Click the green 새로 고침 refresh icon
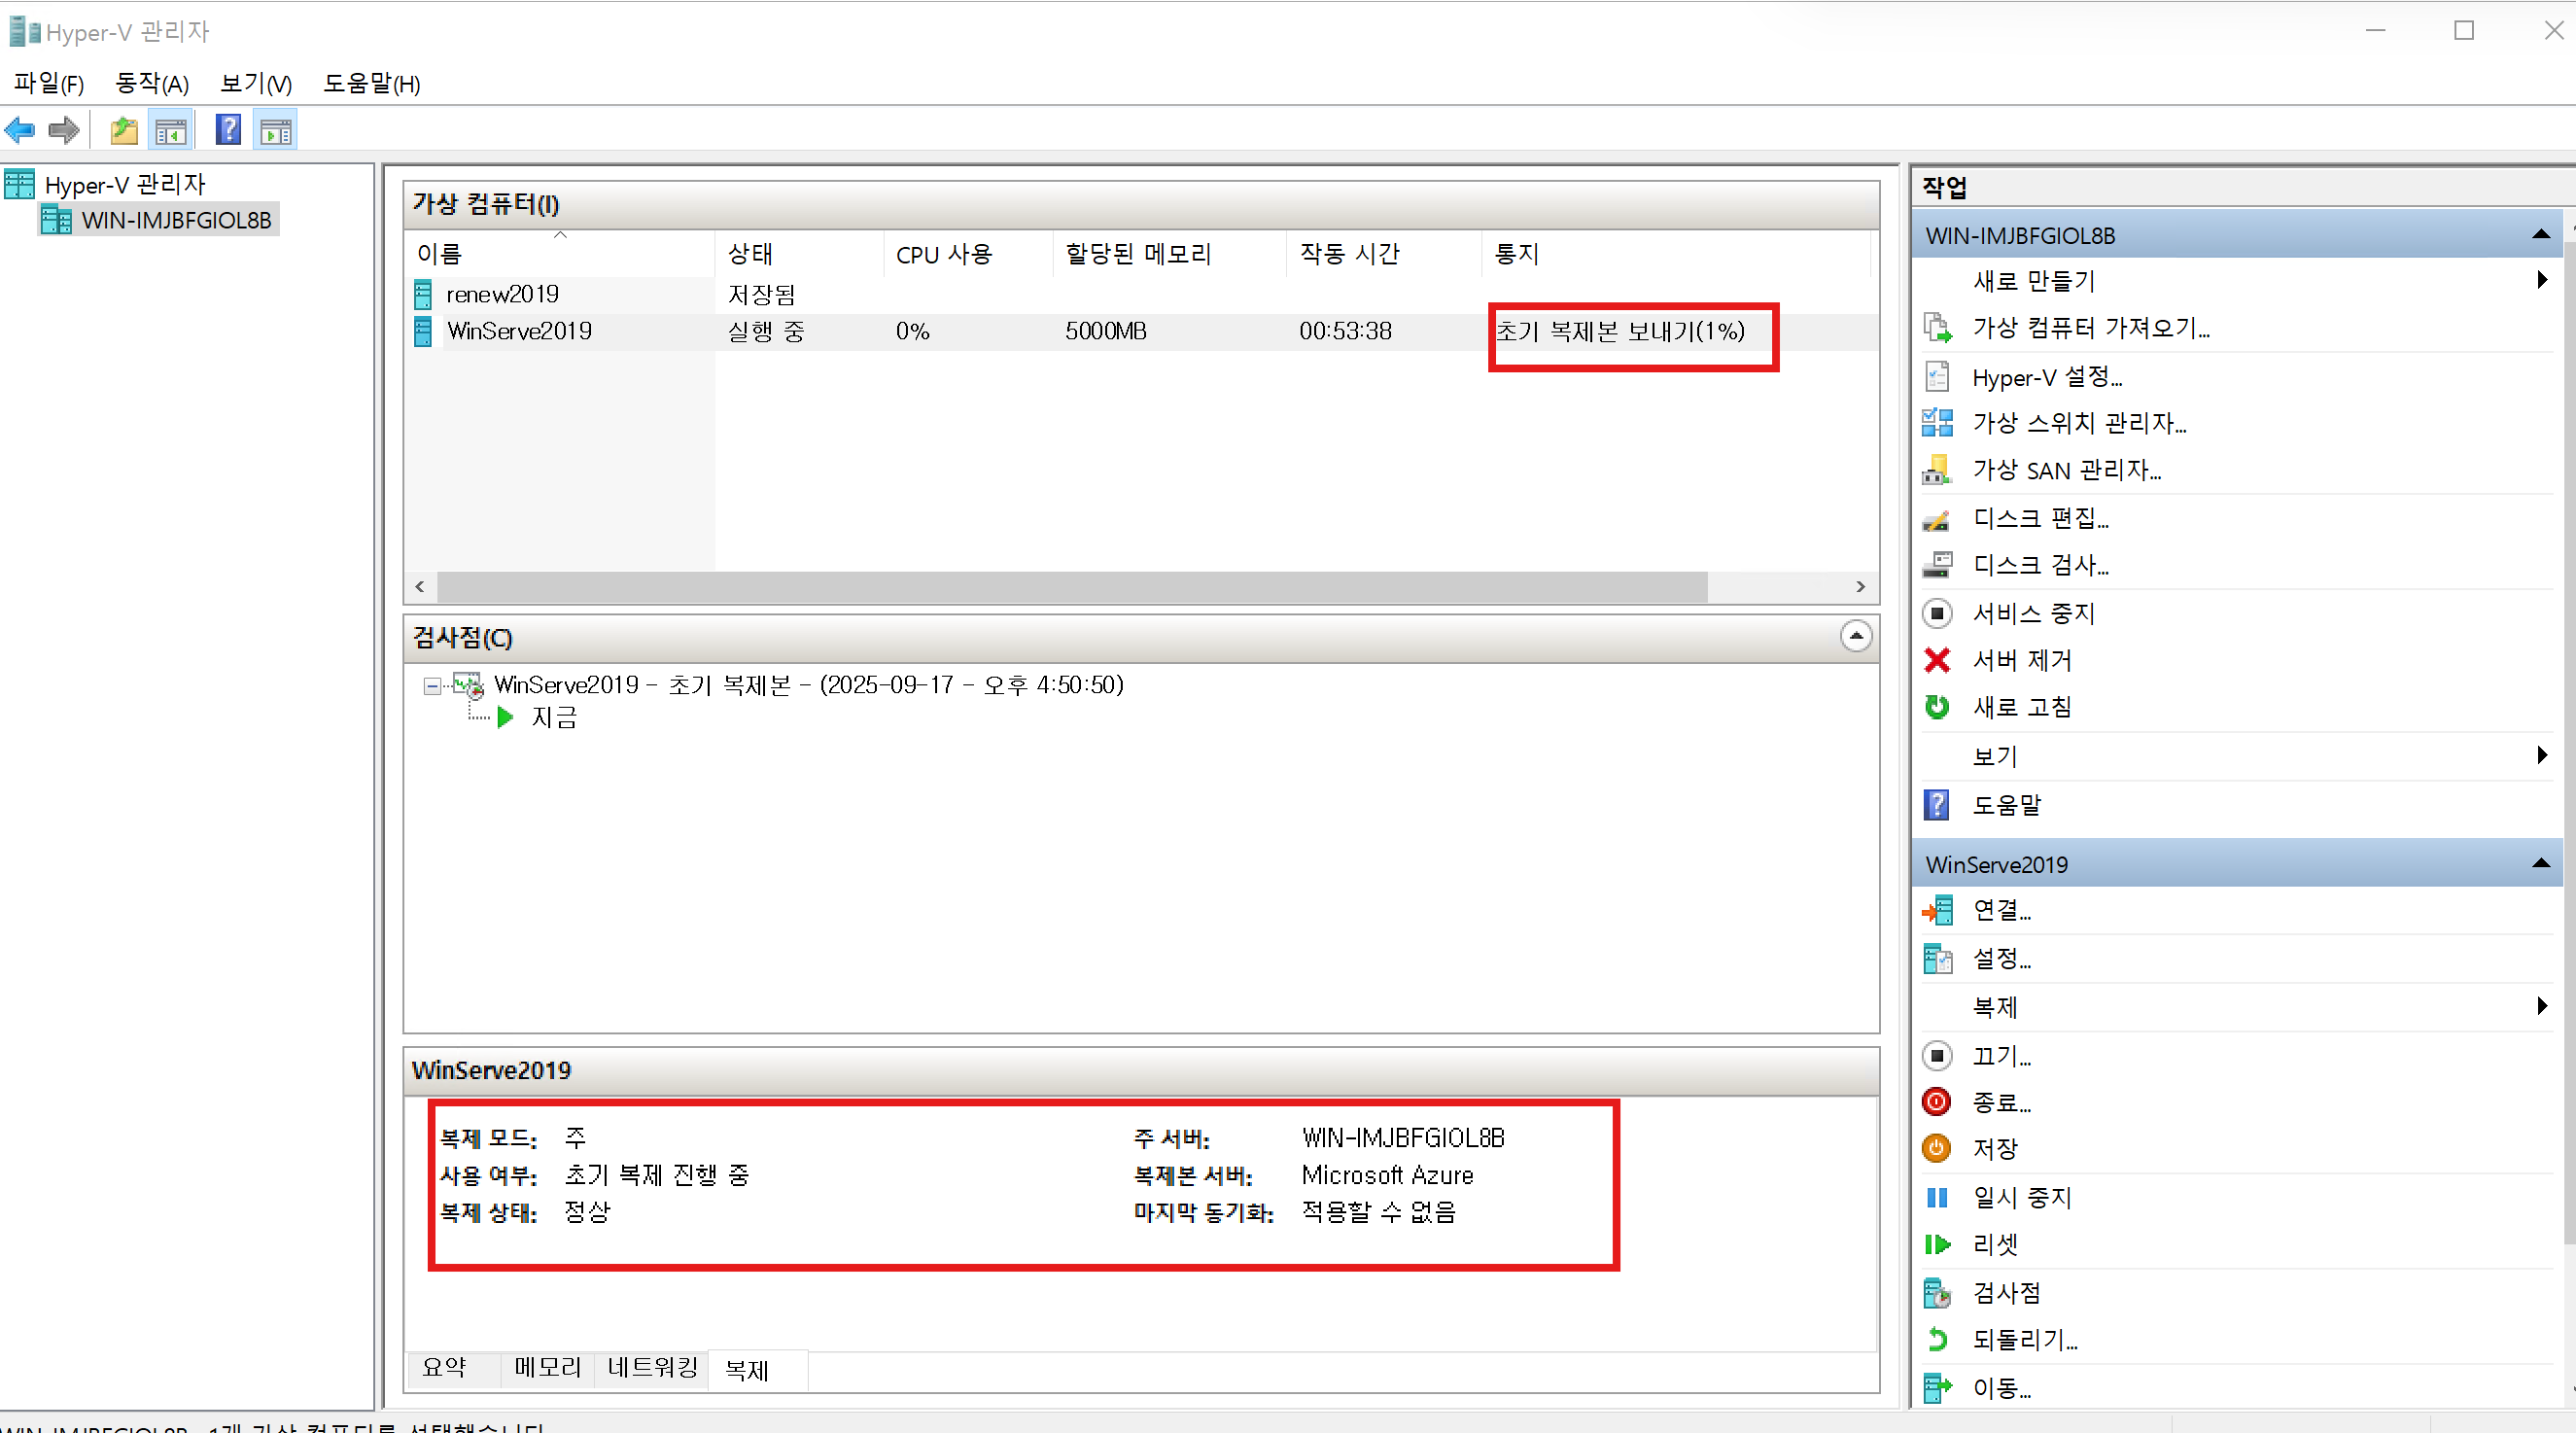This screenshot has height=1433, width=2576. pos(1937,707)
